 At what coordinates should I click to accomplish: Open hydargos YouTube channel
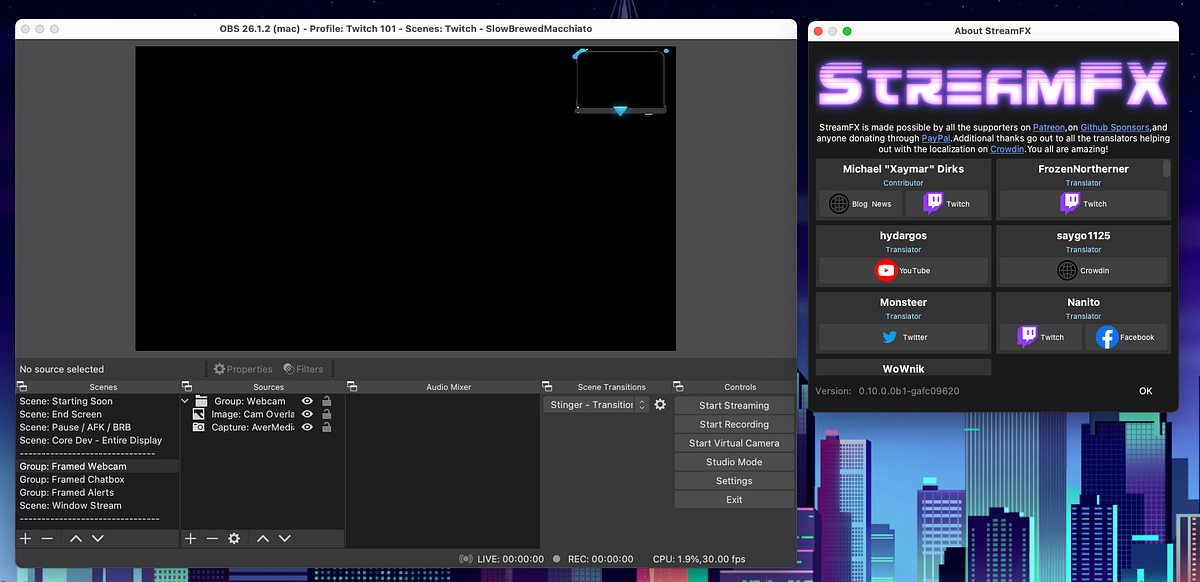[x=903, y=270]
